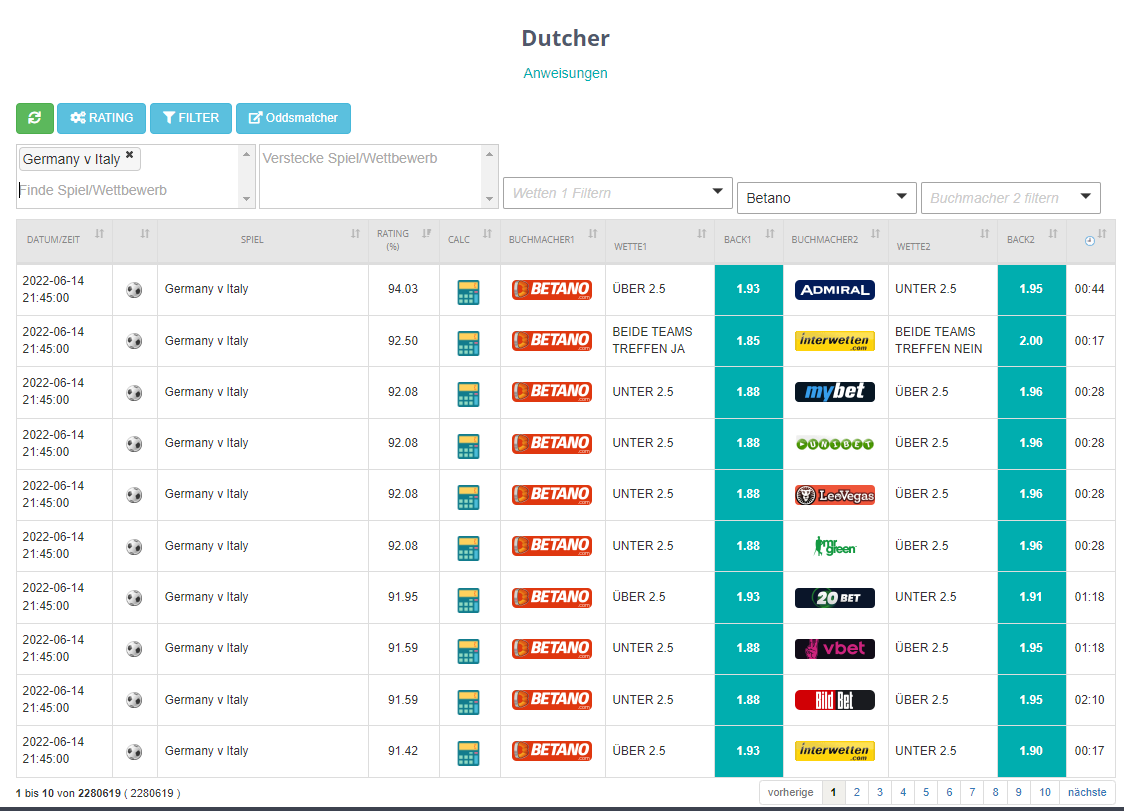Viewport: 1124px width, 811px height.
Task: Click the nächste pagination button
Action: pyautogui.click(x=1087, y=792)
